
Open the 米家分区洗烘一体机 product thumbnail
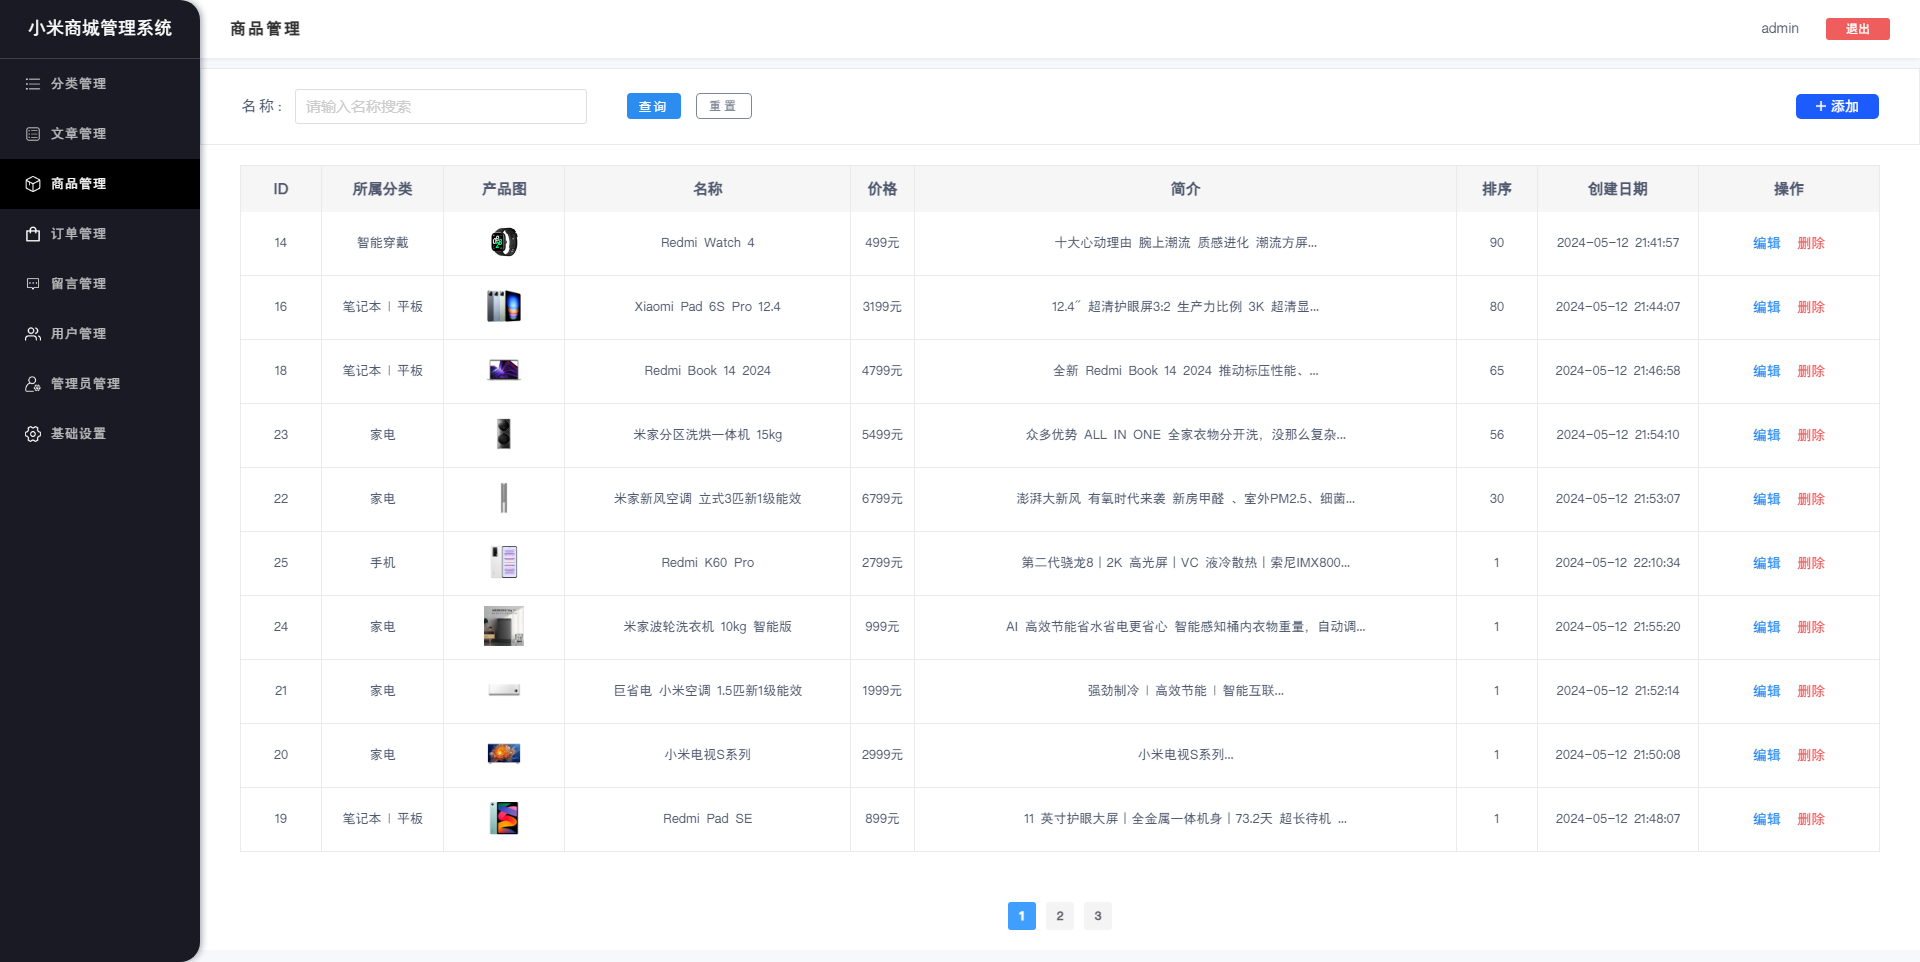coord(504,434)
